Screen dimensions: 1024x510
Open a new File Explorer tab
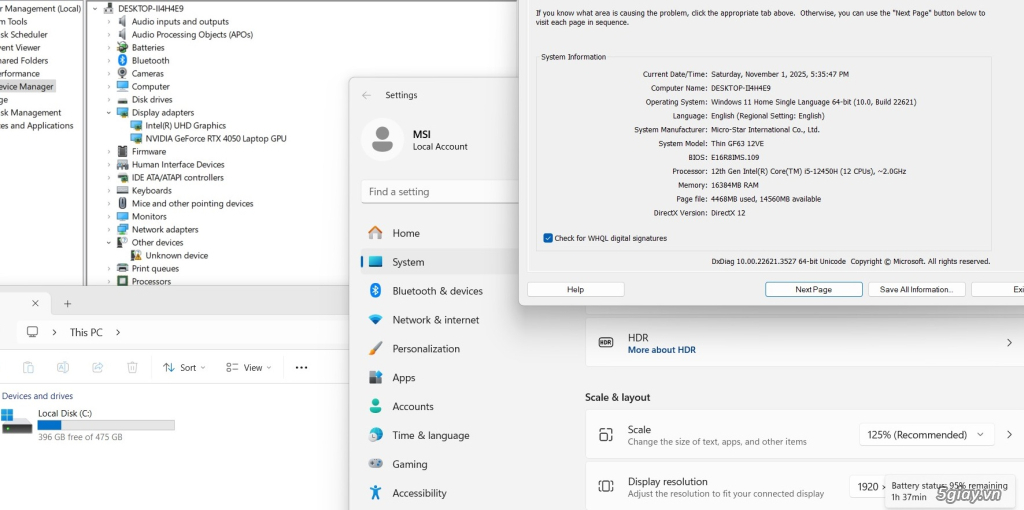point(68,304)
